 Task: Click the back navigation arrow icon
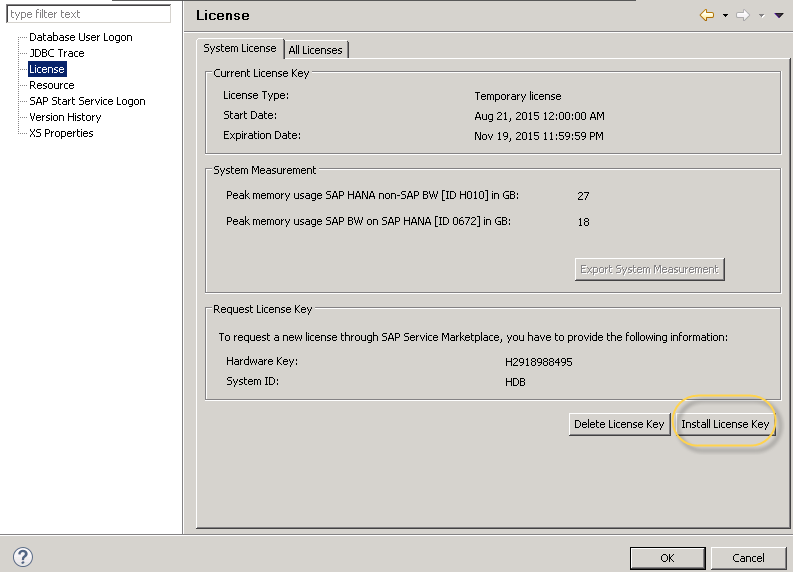(x=707, y=15)
